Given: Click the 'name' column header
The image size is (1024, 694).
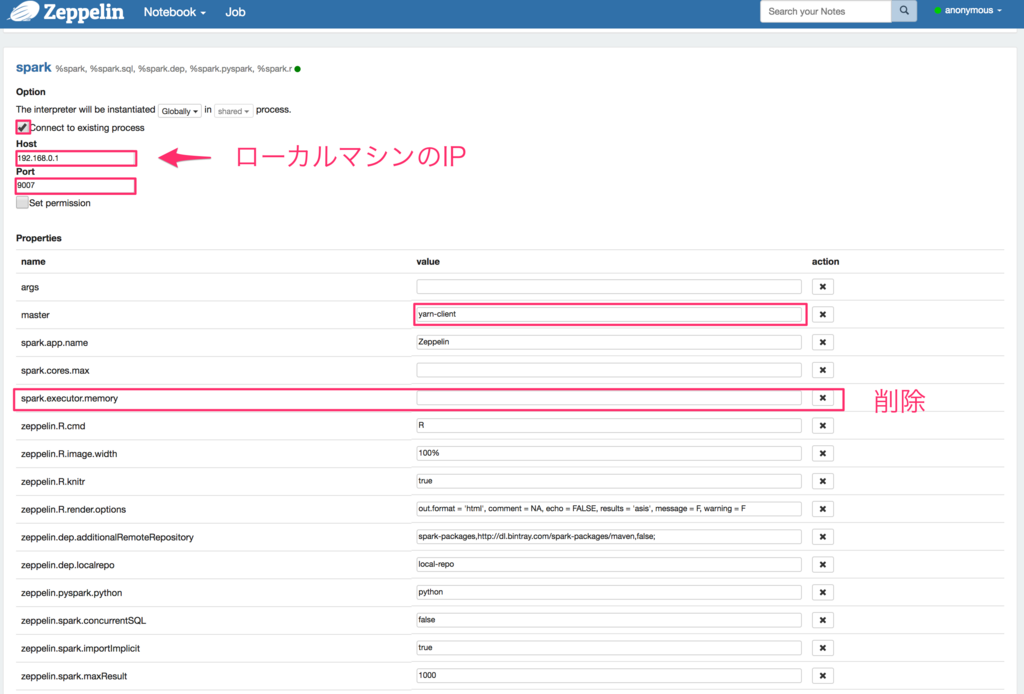Looking at the screenshot, I should coord(33,262).
